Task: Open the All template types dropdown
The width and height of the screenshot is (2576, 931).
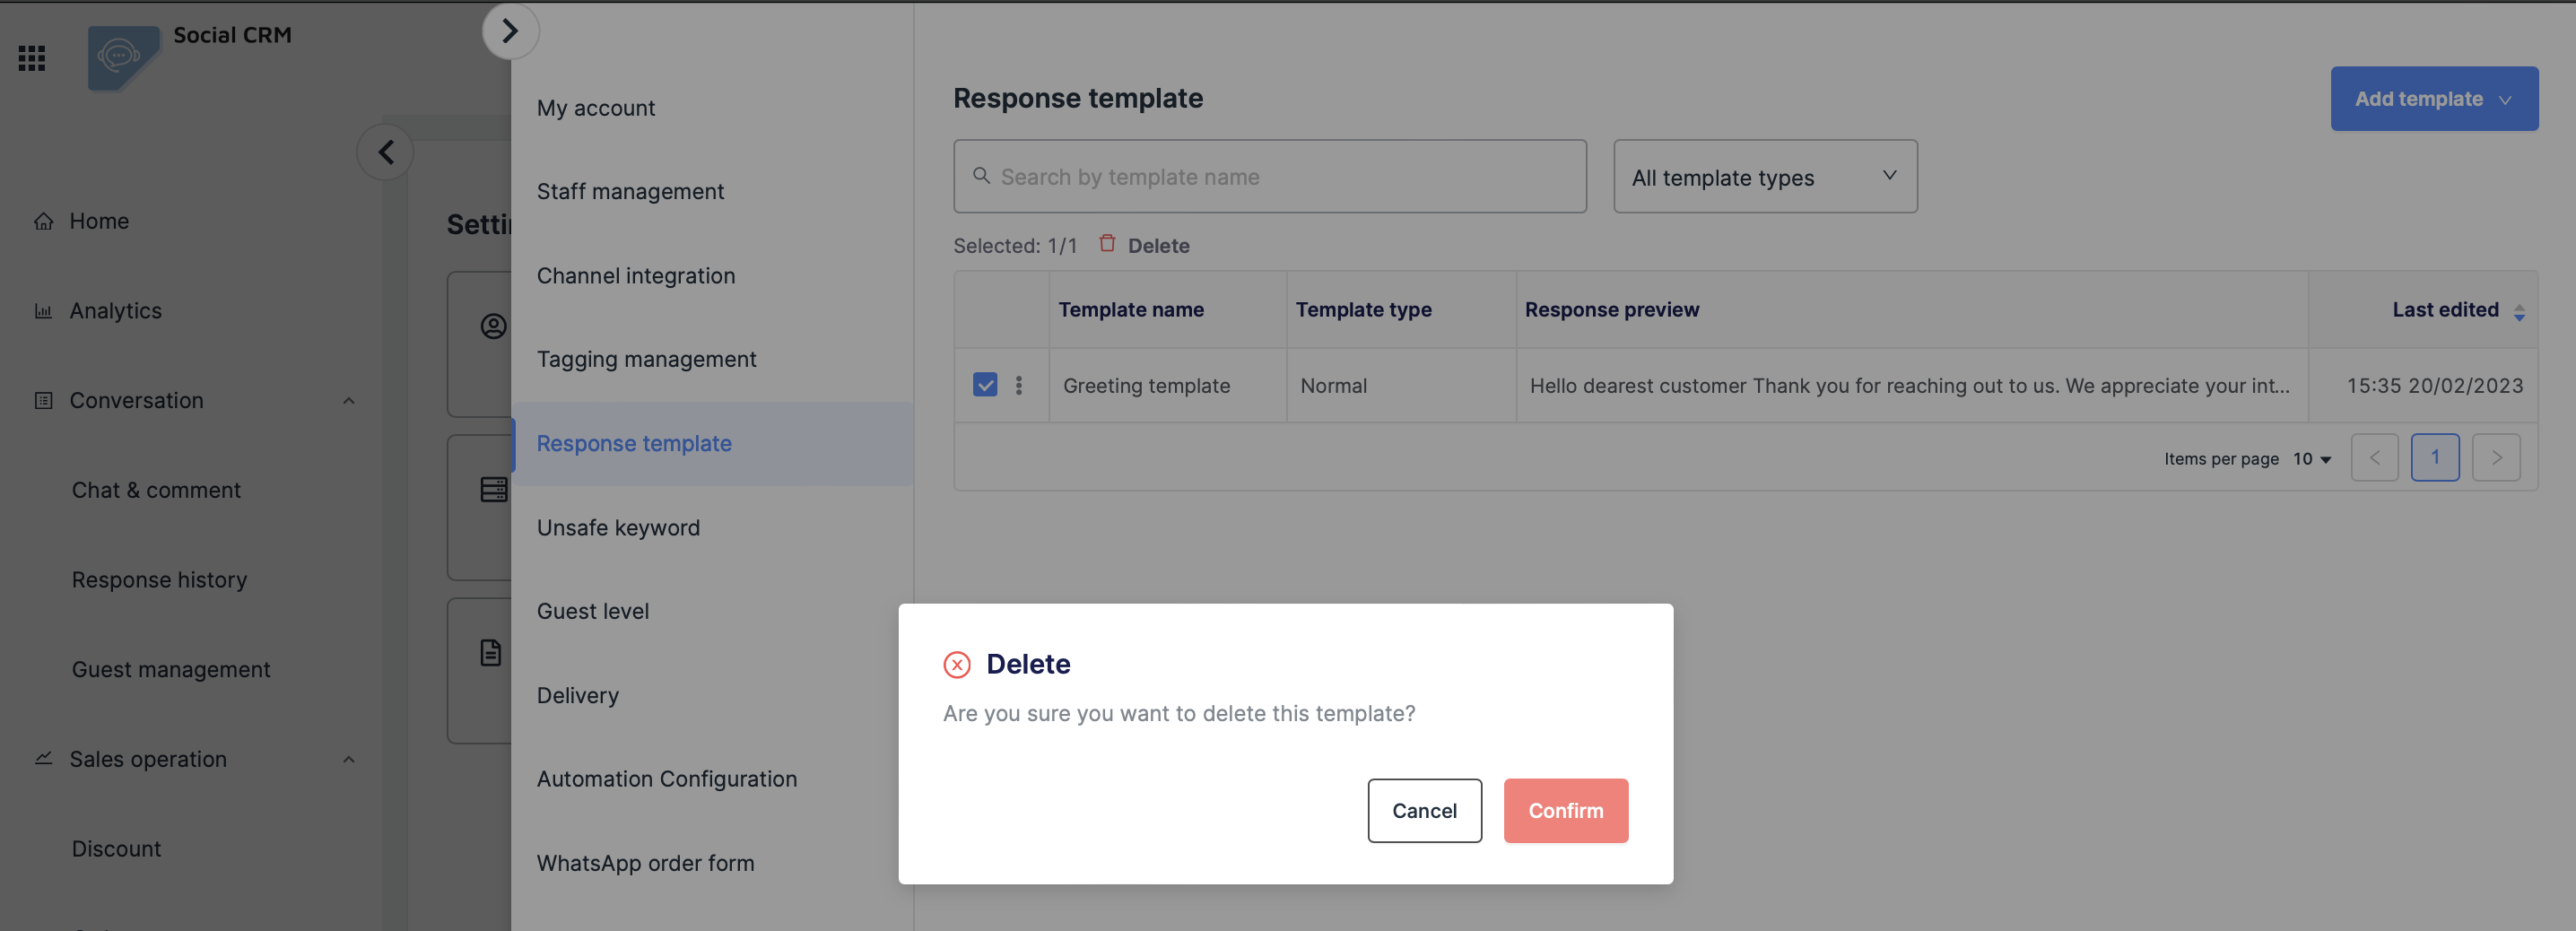Action: coord(1764,177)
